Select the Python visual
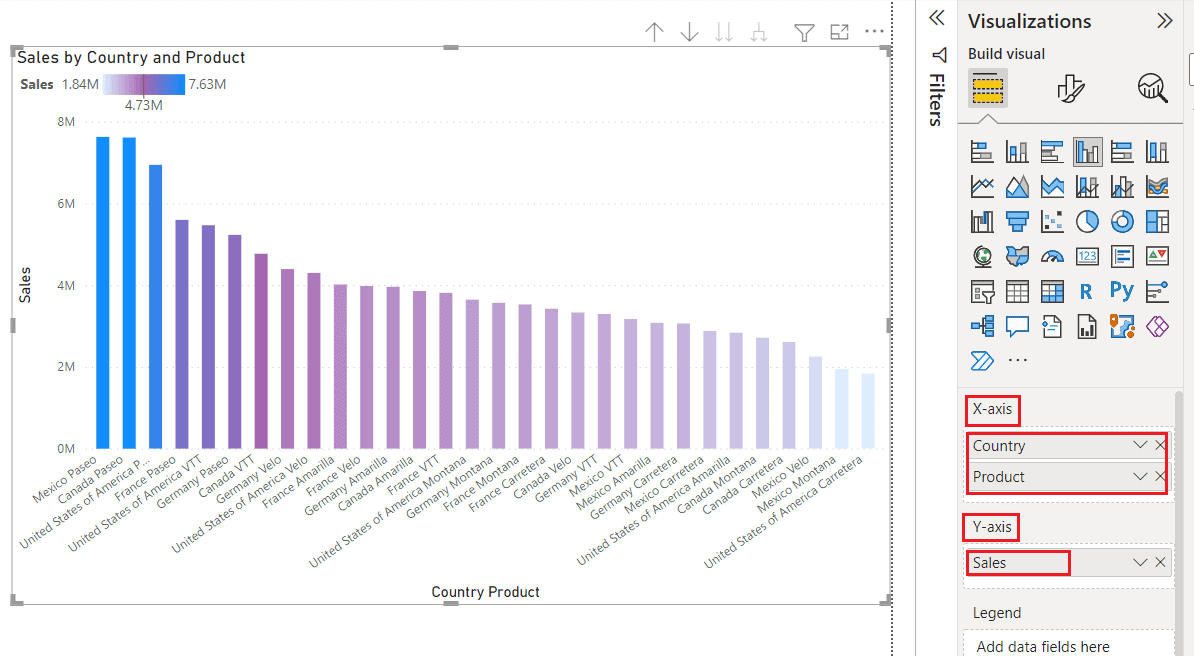1194x656 pixels. click(x=1122, y=291)
